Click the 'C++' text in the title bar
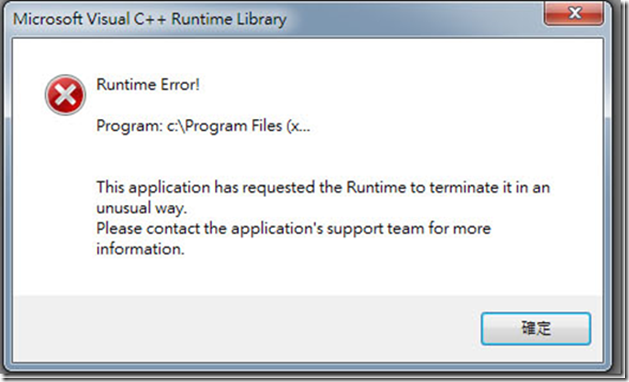 pos(150,19)
